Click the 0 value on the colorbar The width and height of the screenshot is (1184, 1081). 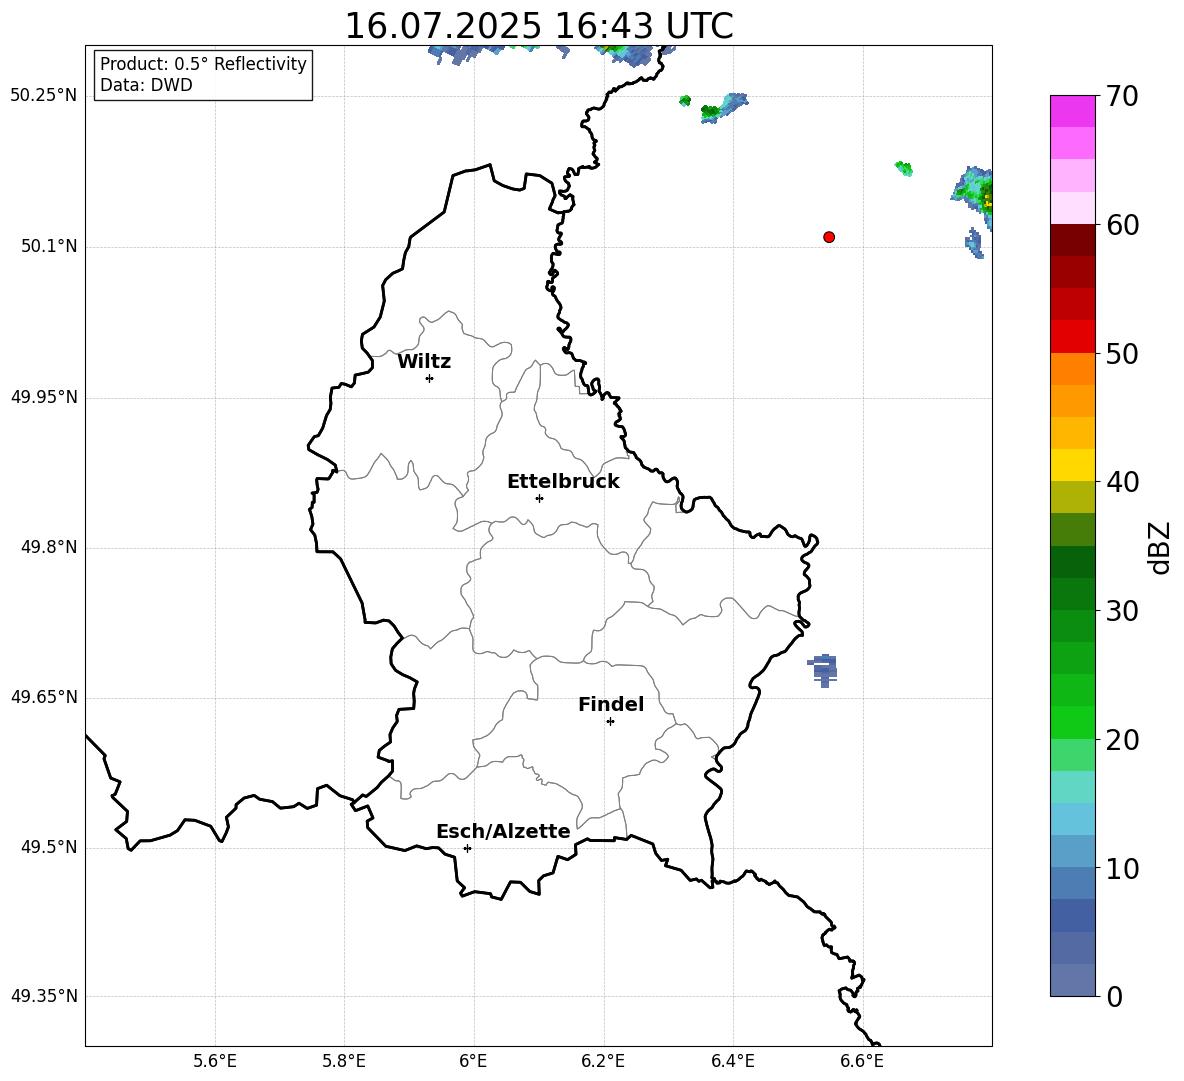(1115, 996)
